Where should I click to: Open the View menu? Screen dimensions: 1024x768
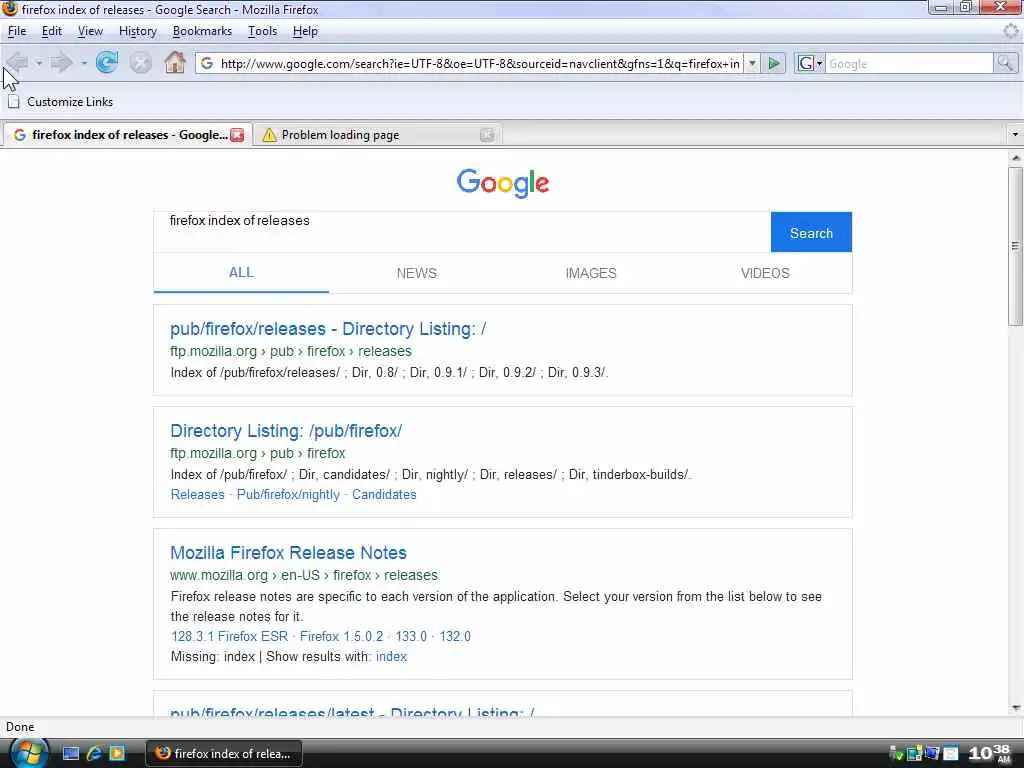[90, 31]
